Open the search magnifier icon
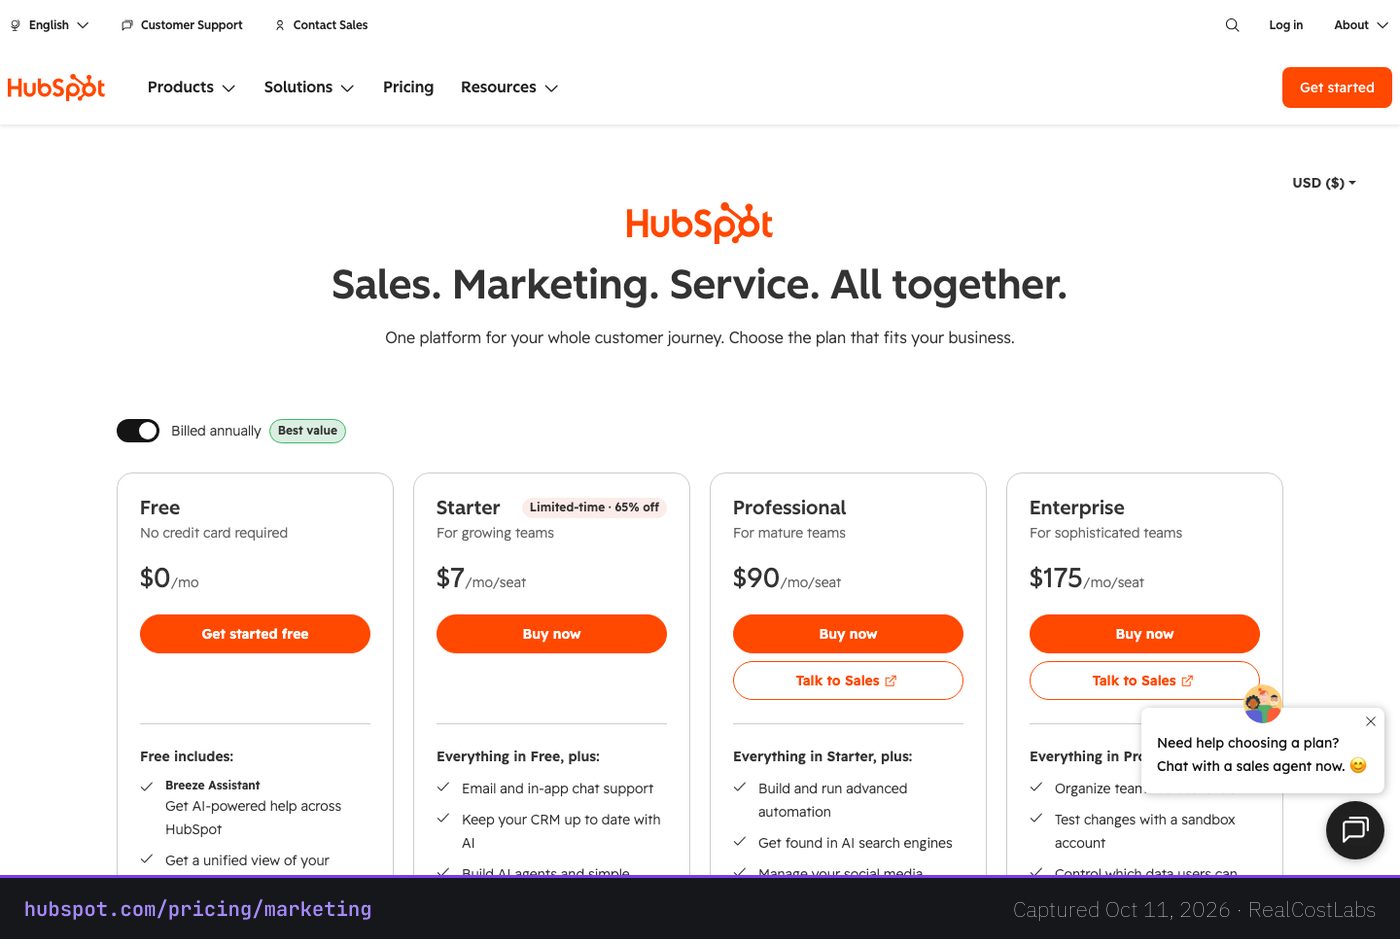Image resolution: width=1400 pixels, height=939 pixels. pos(1232,25)
